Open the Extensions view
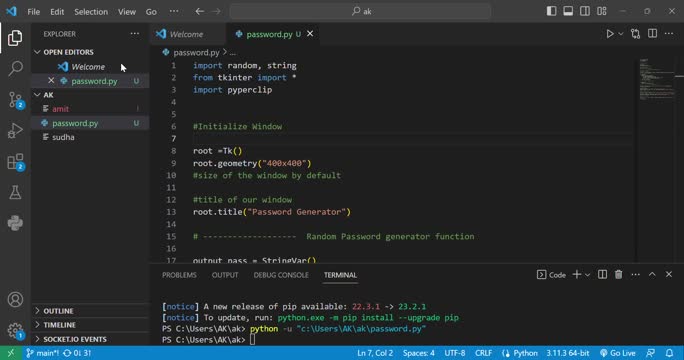The image size is (684, 360). click(x=15, y=161)
